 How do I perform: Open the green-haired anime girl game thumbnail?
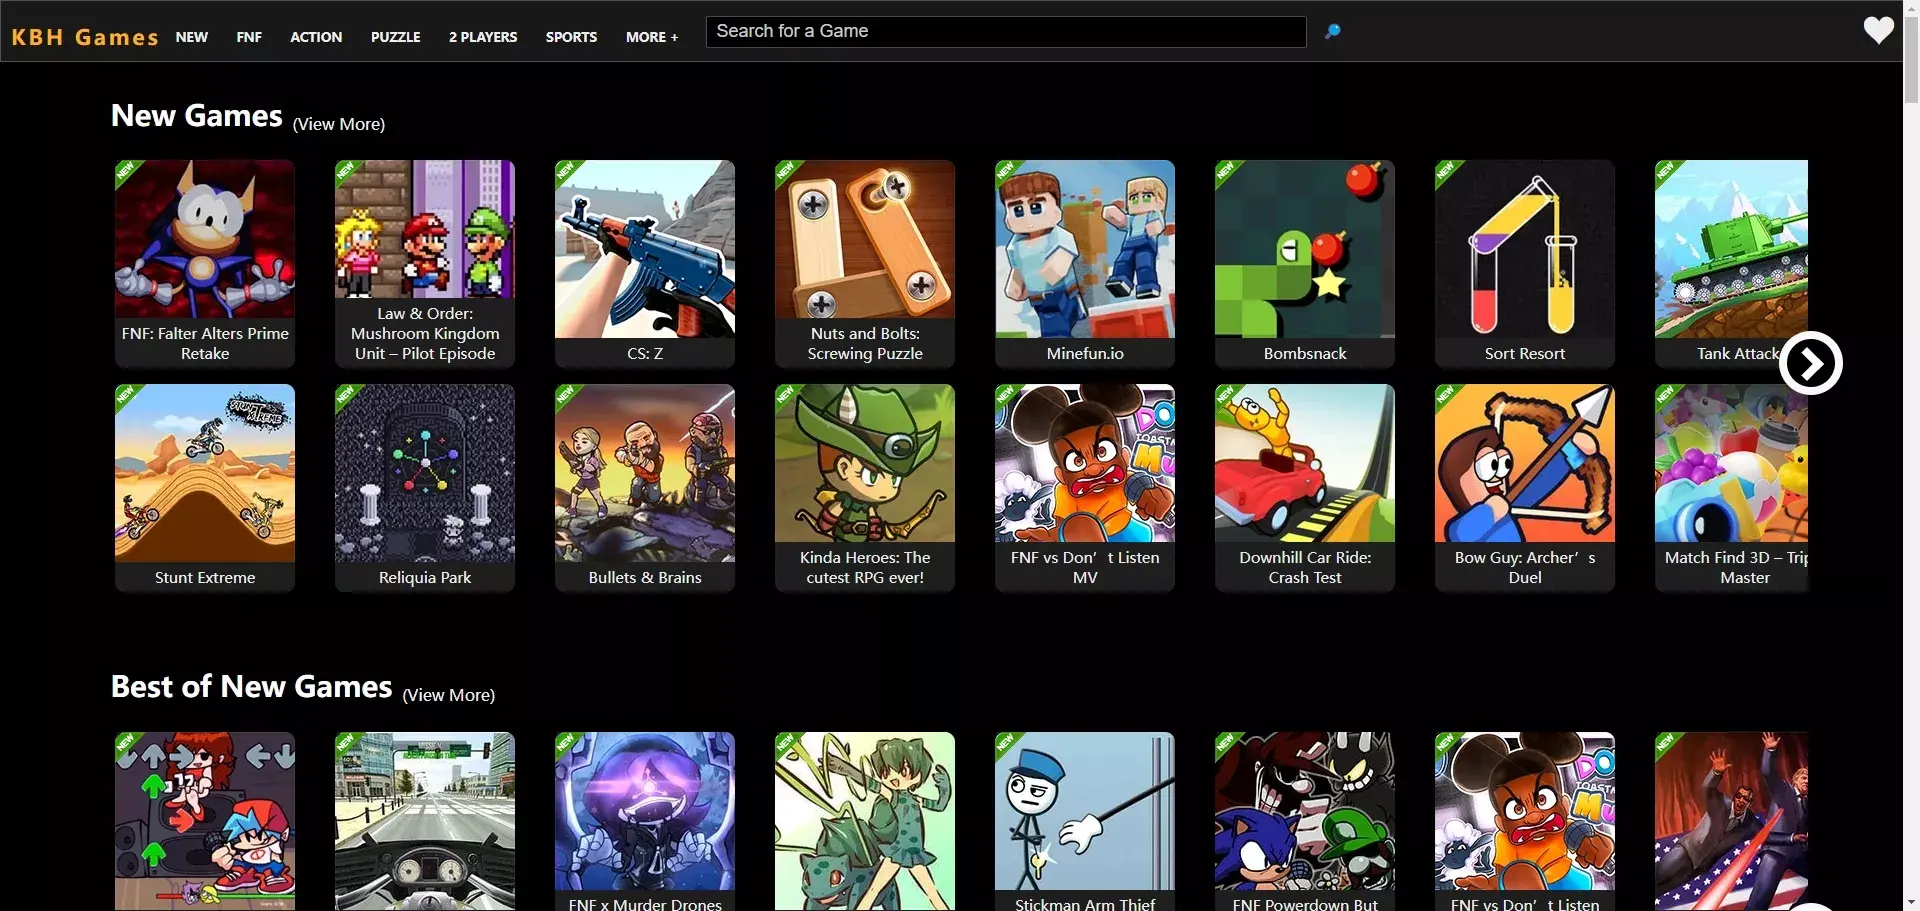[x=865, y=822]
